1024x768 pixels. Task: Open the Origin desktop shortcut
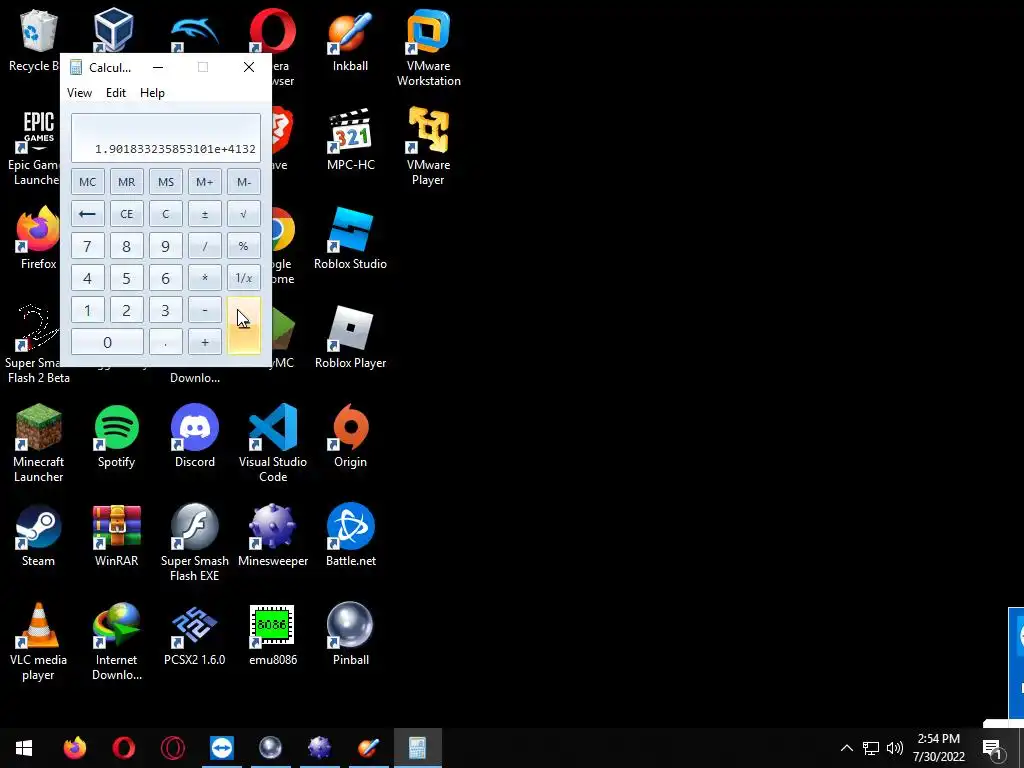351,436
